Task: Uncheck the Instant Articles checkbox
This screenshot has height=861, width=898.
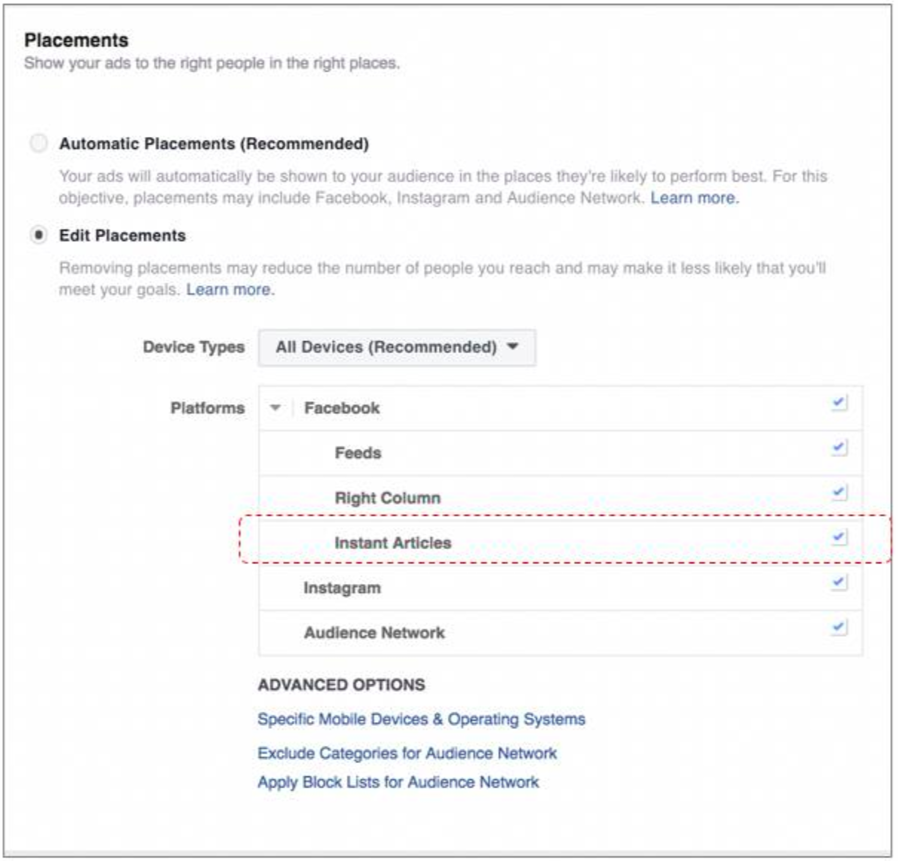Action: 839,537
